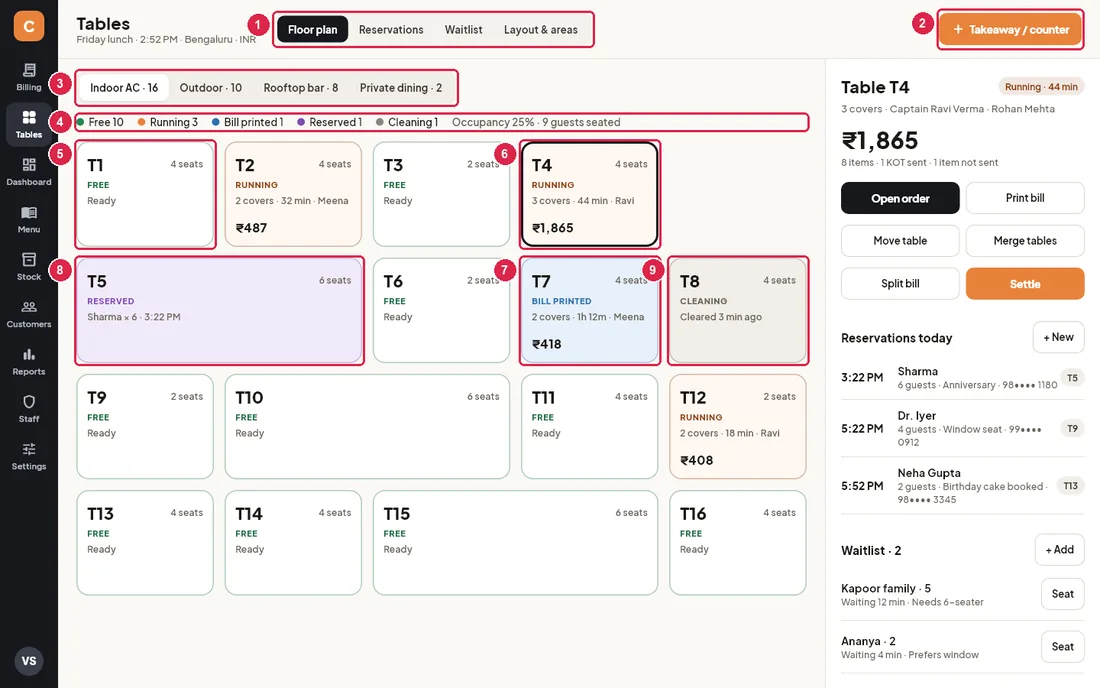Select running table T12
The width and height of the screenshot is (1100, 688).
[x=738, y=426]
